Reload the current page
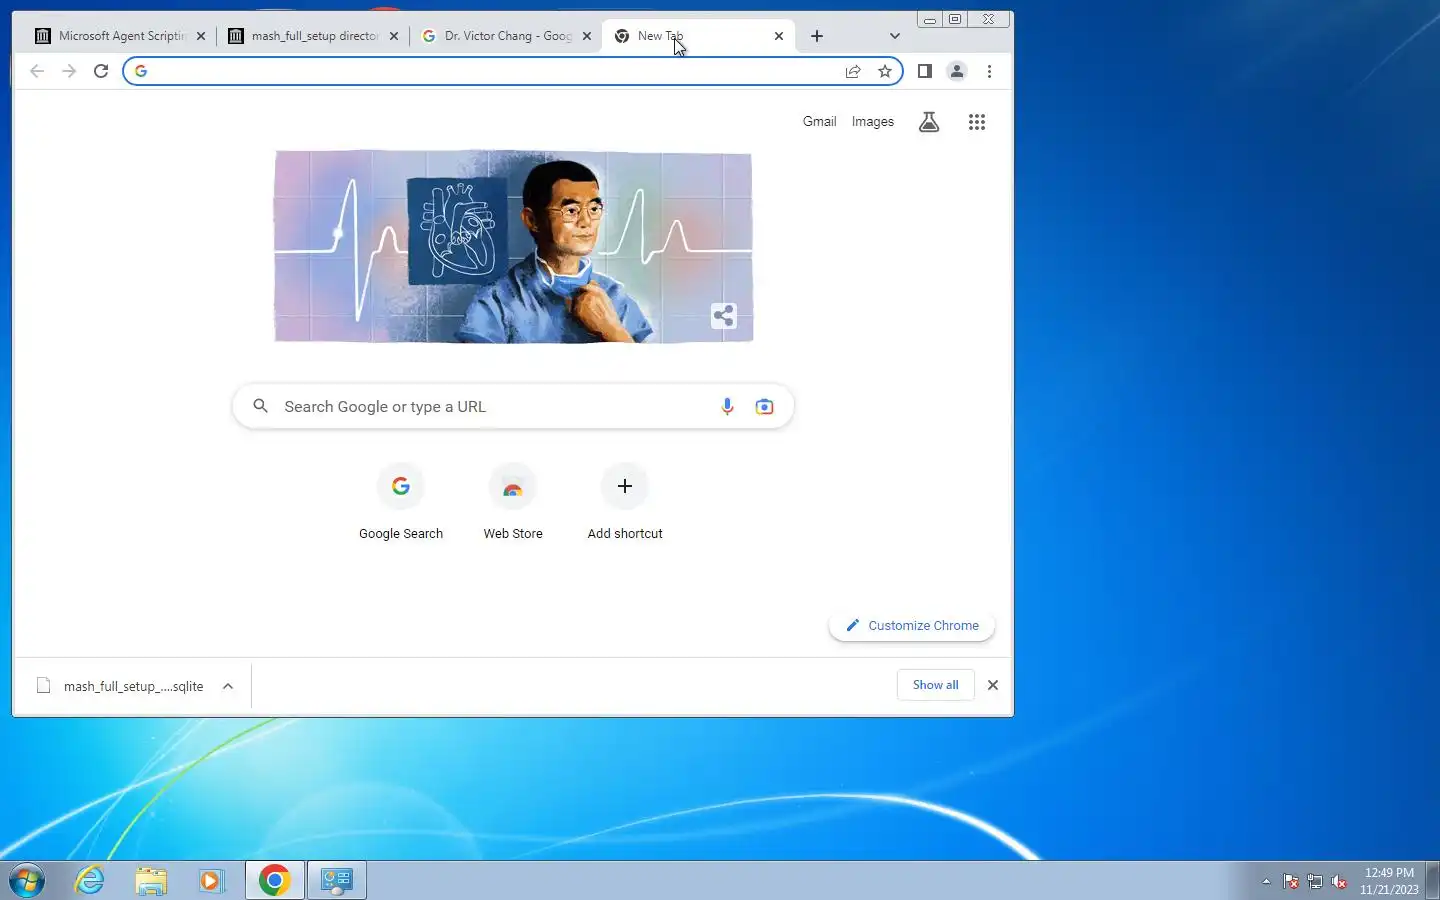 [101, 71]
